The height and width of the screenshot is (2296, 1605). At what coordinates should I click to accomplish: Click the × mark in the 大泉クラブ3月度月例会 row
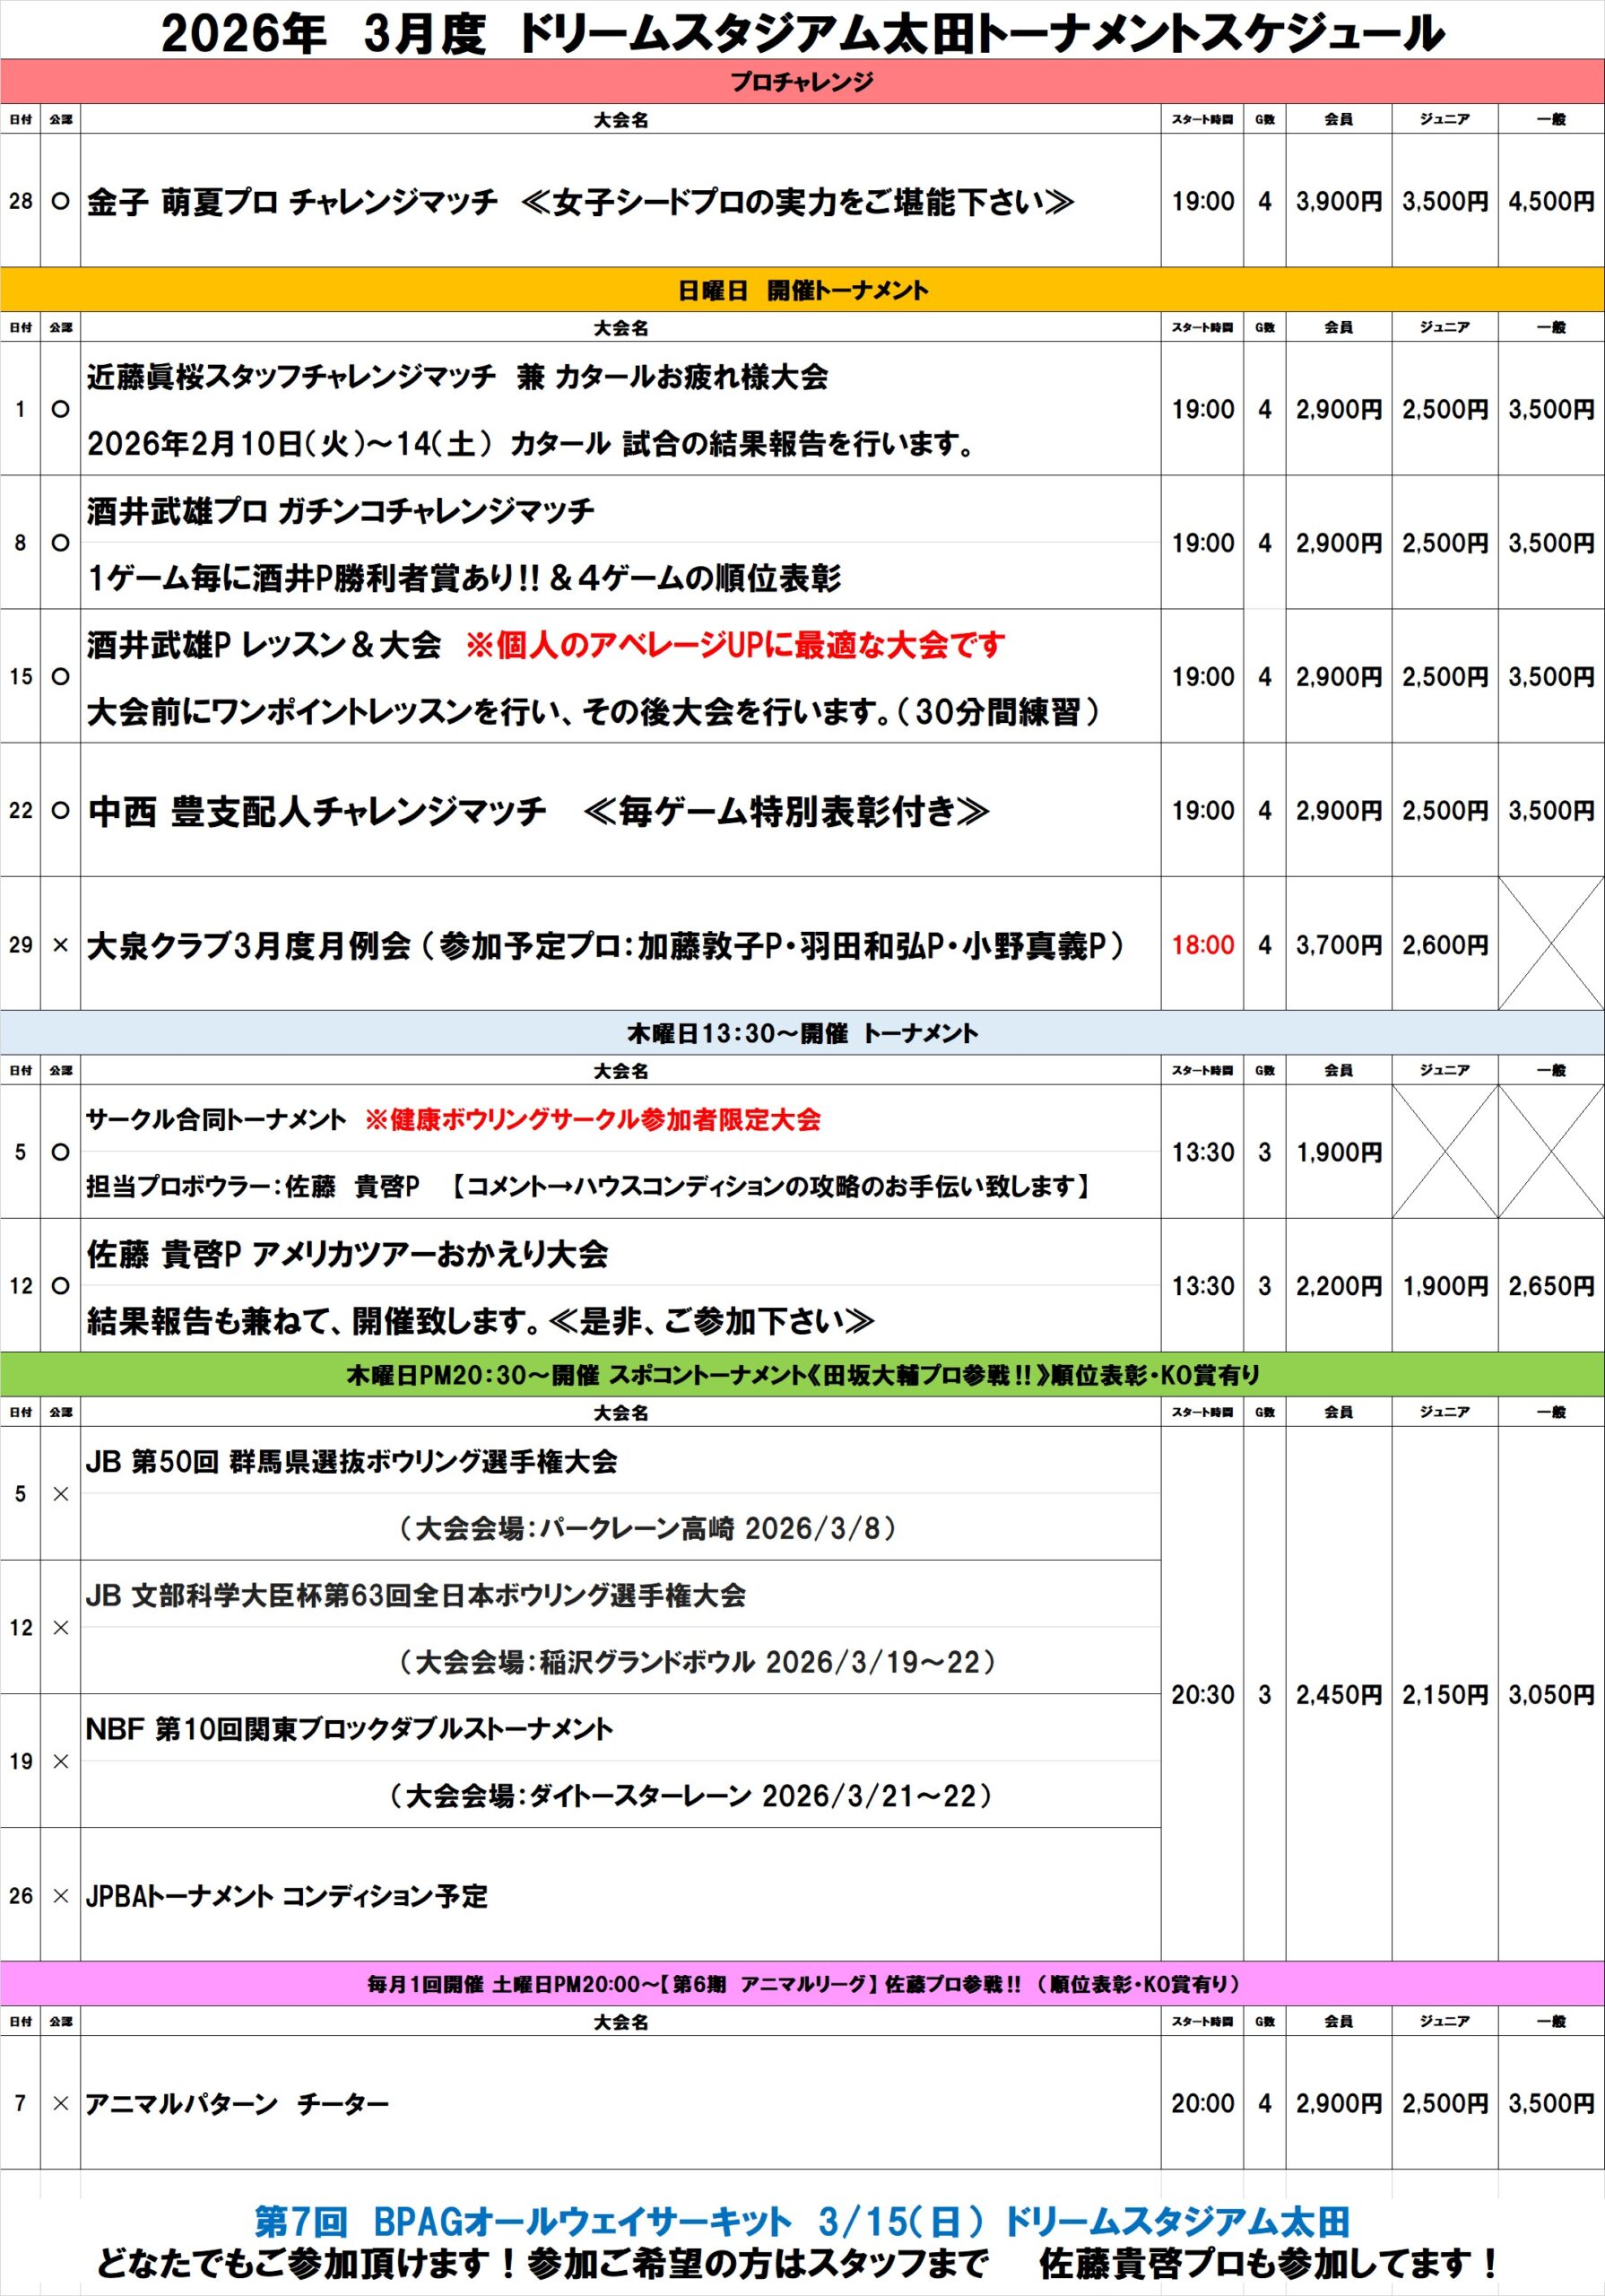[60, 945]
